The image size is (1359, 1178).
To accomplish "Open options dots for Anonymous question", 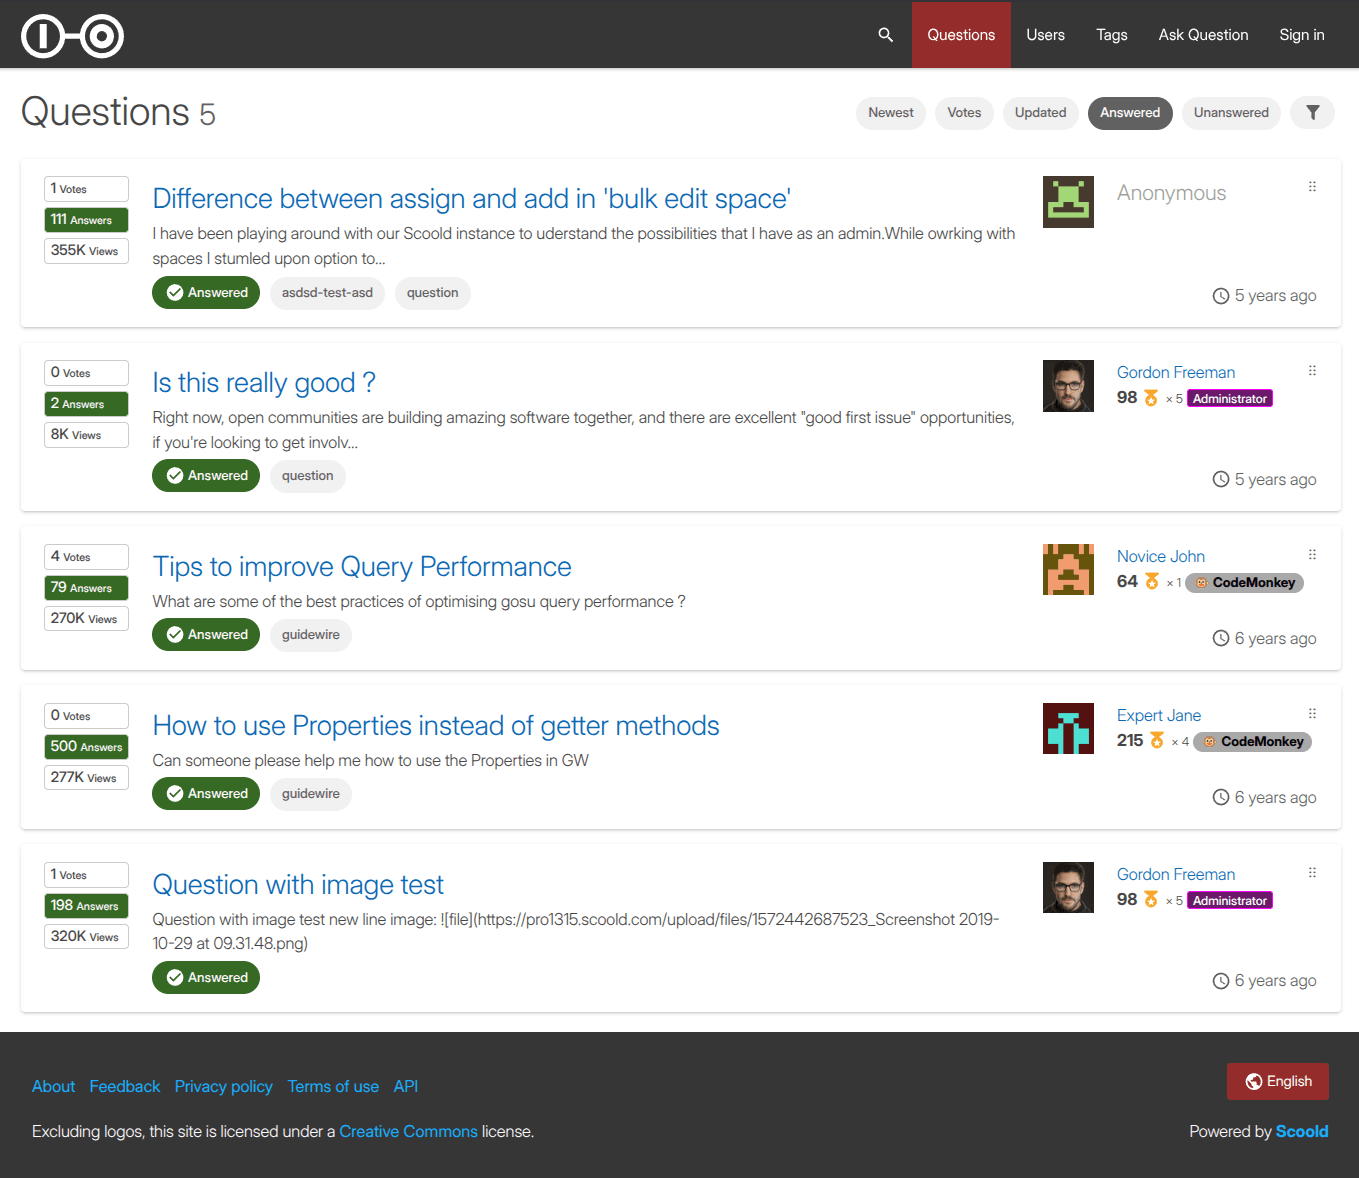I will click(x=1312, y=187).
